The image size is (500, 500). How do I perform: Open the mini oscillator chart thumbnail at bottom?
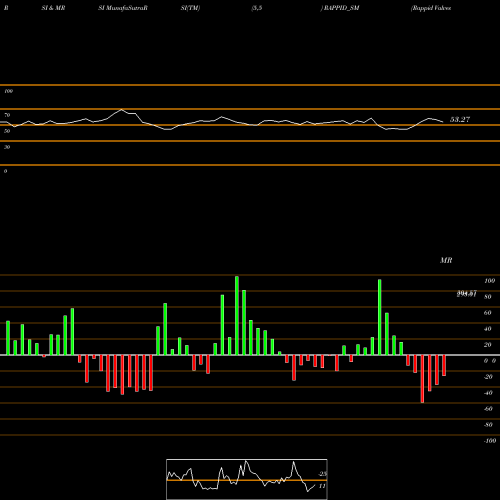(247, 479)
